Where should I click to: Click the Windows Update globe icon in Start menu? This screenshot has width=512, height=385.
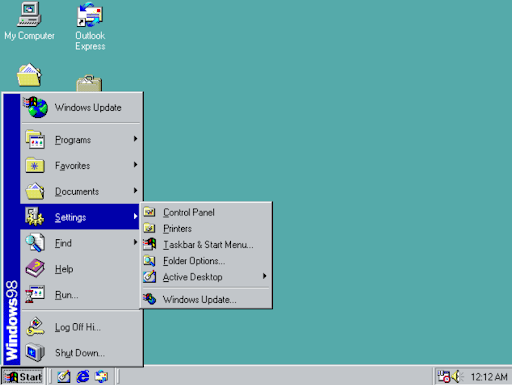pos(35,107)
